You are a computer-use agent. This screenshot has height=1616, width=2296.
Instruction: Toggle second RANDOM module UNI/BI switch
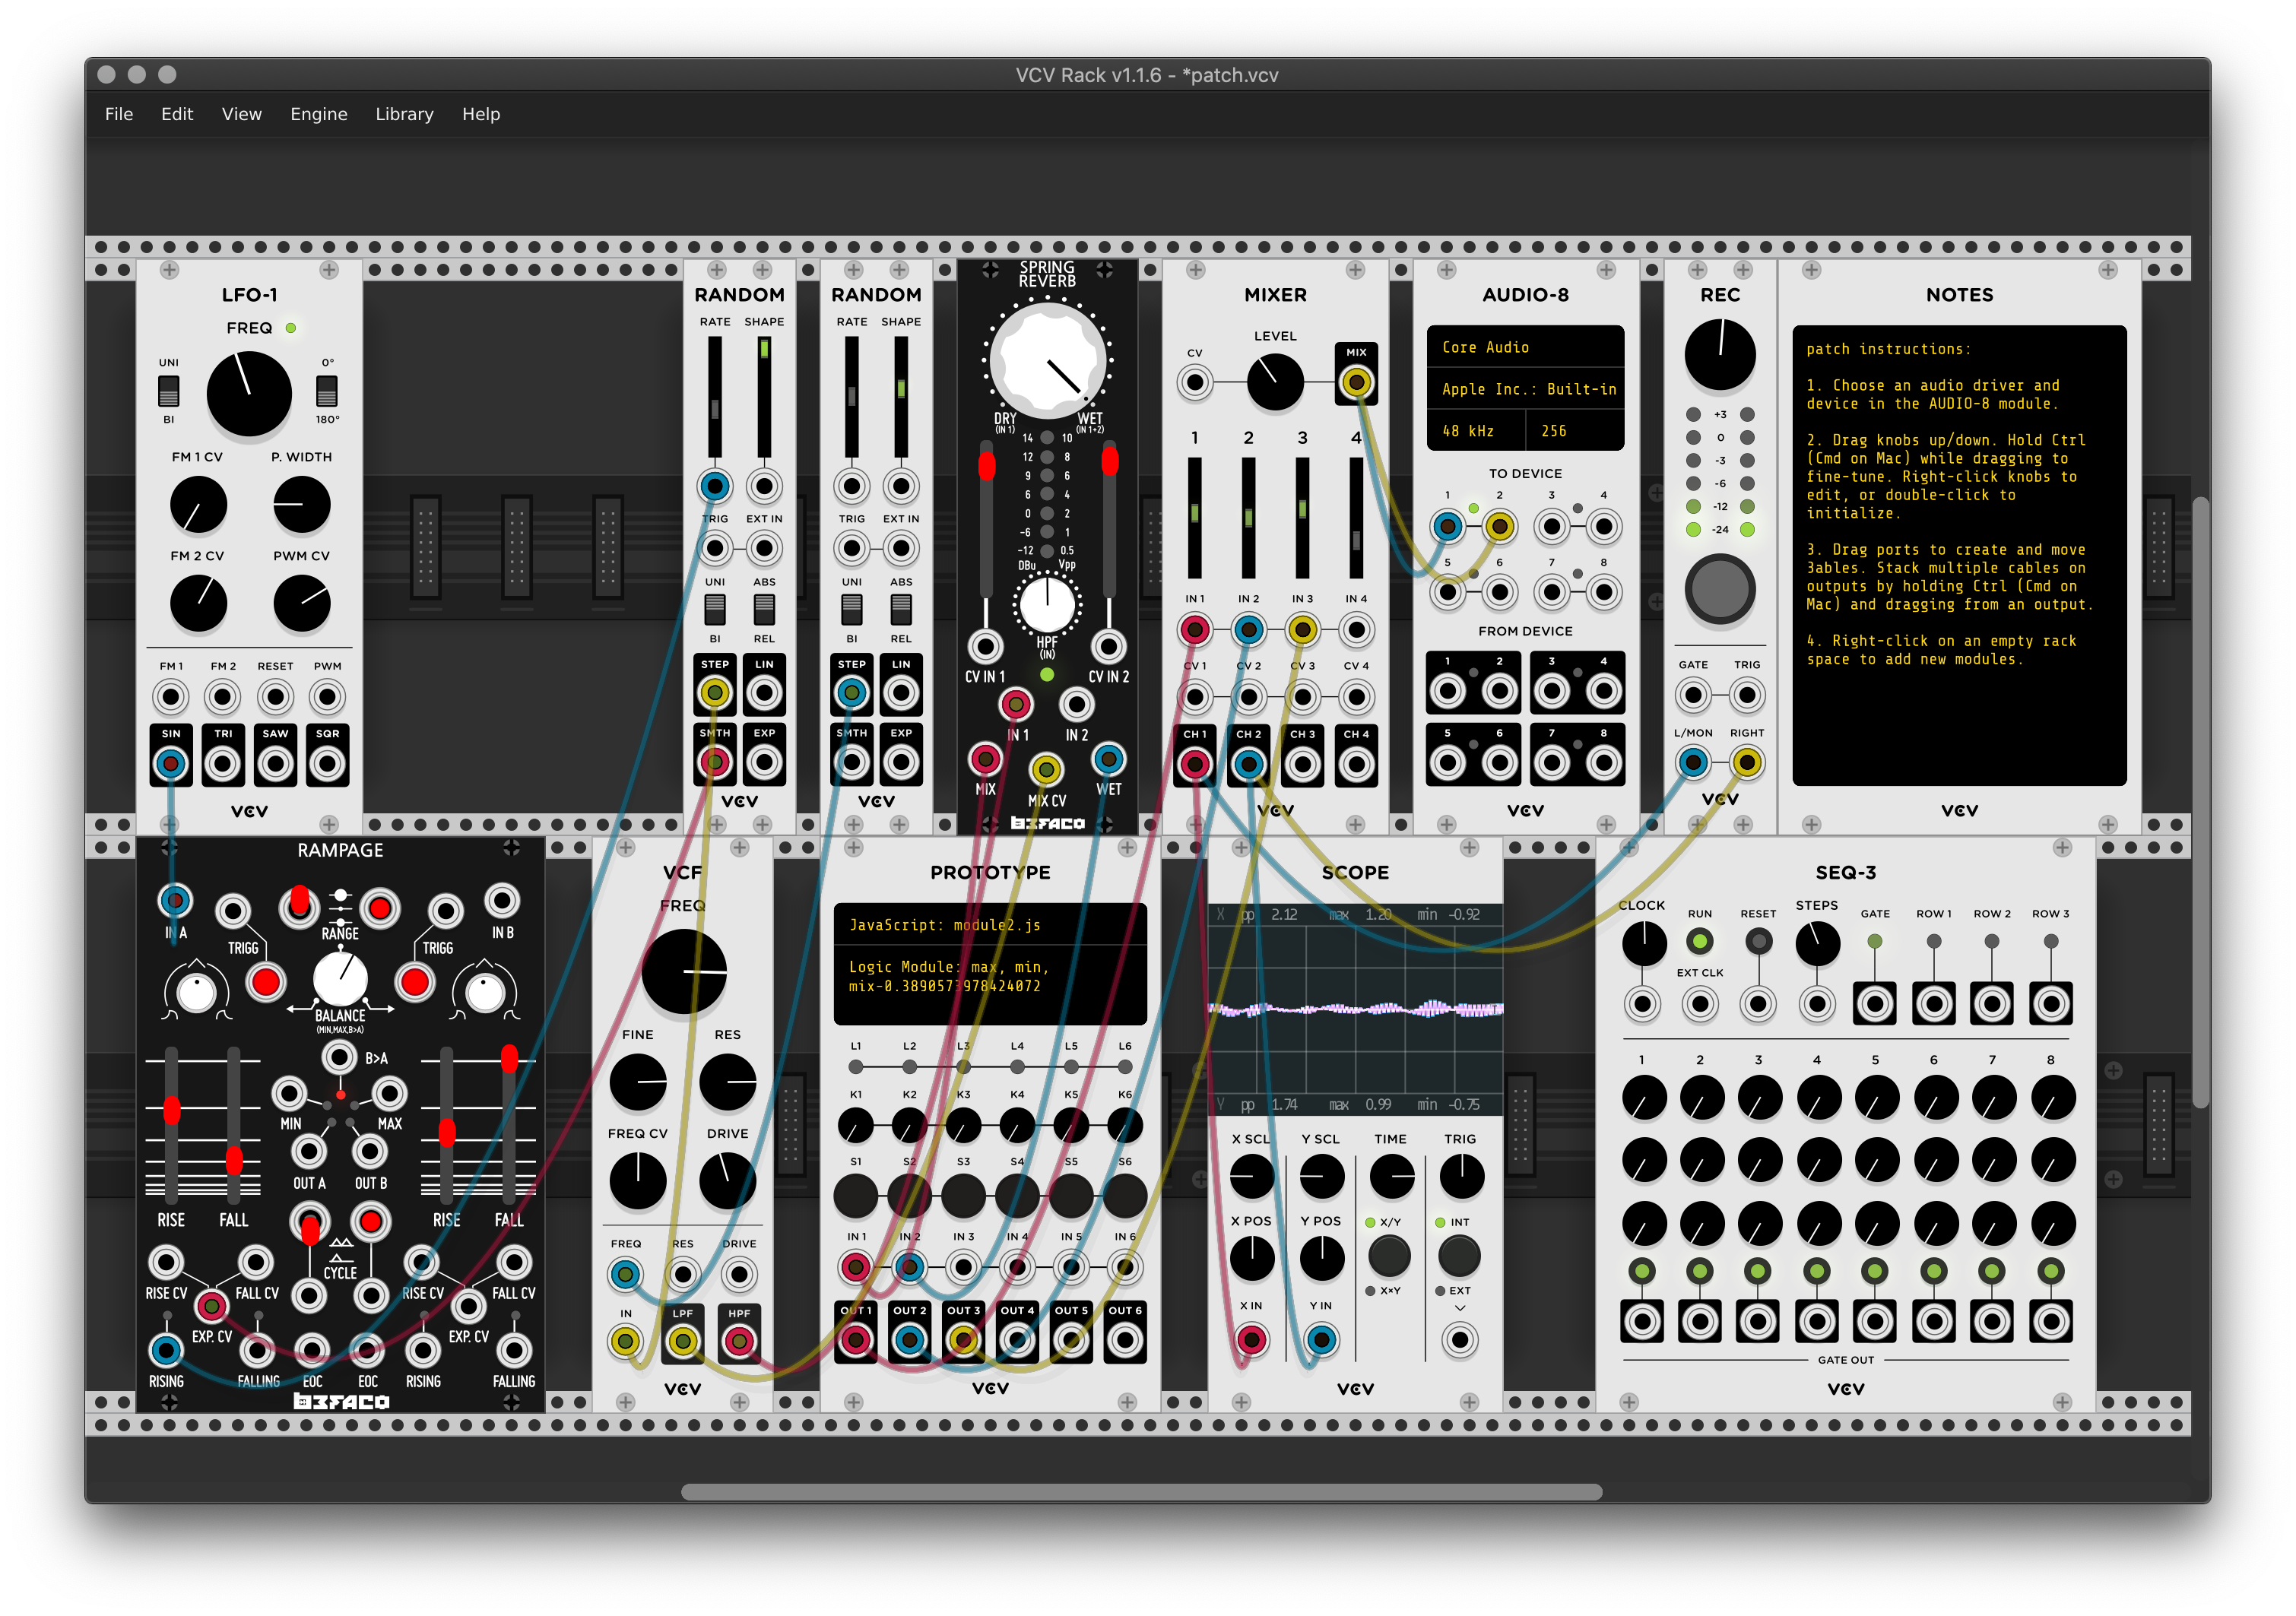click(x=852, y=609)
